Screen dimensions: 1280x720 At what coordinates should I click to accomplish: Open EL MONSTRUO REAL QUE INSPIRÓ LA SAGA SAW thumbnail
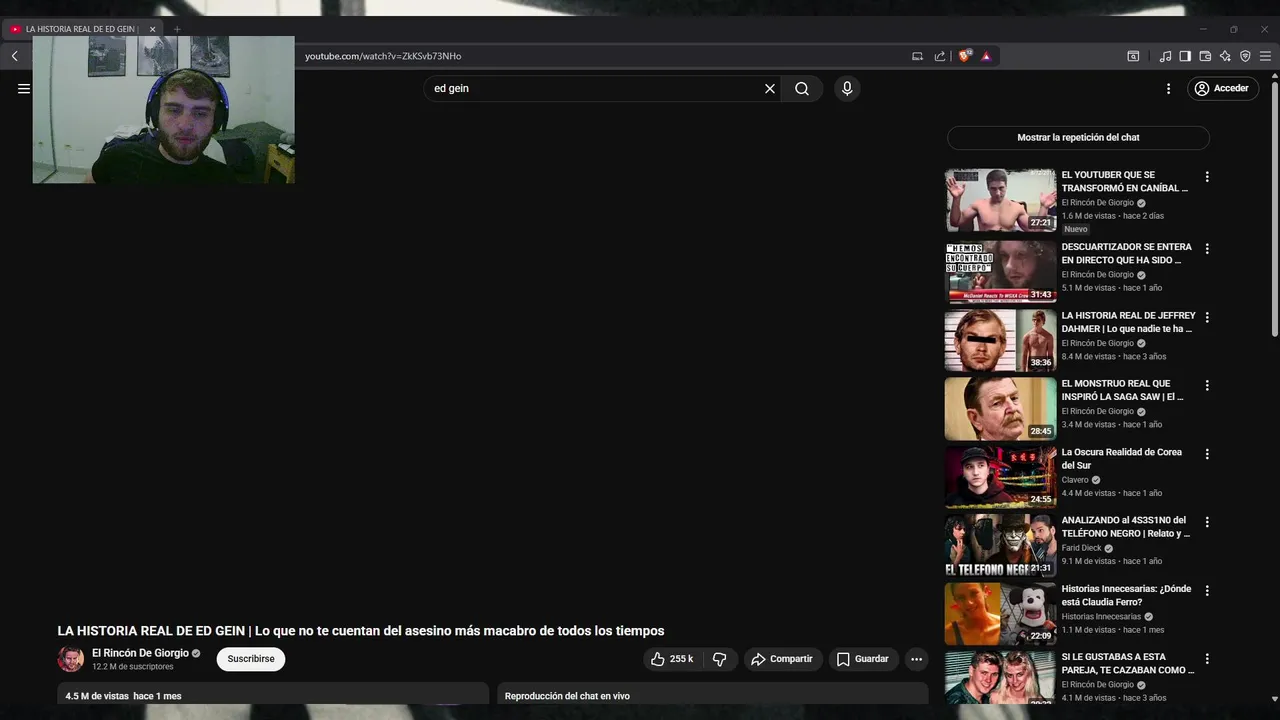[x=1000, y=408]
